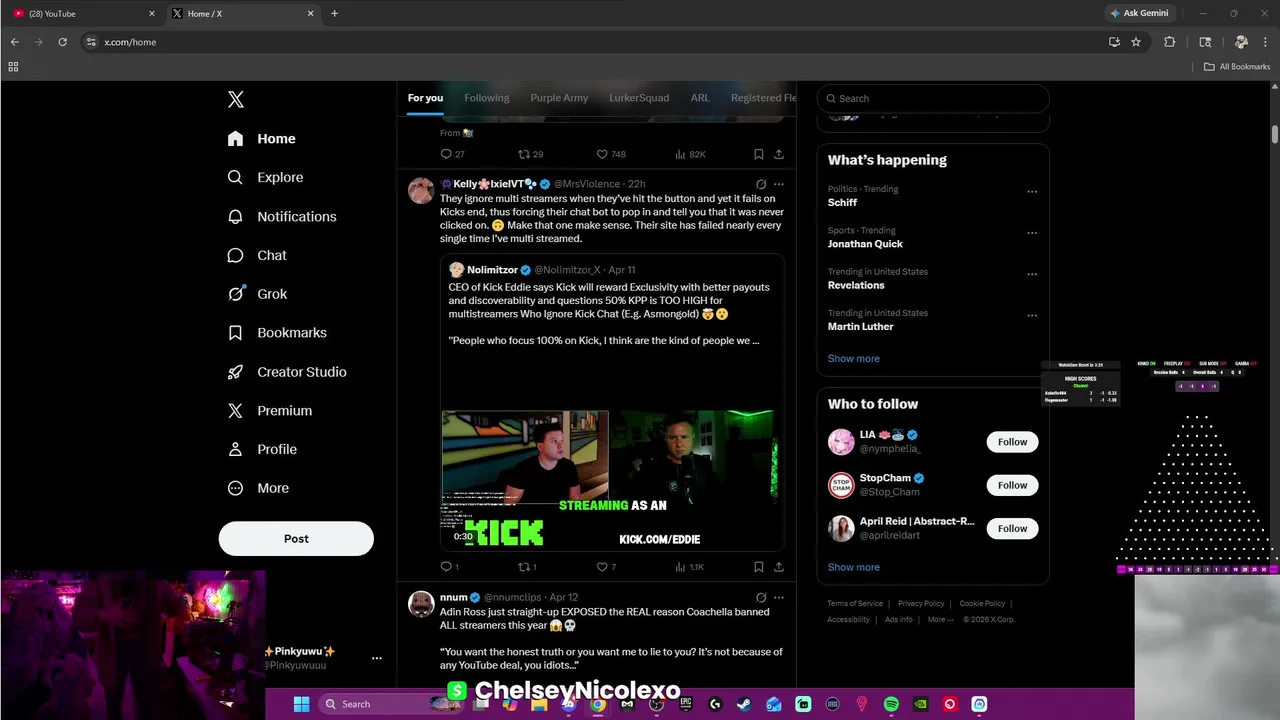Viewport: 1280px width, 720px height.
Task: Show more under What's happening
Action: point(853,358)
